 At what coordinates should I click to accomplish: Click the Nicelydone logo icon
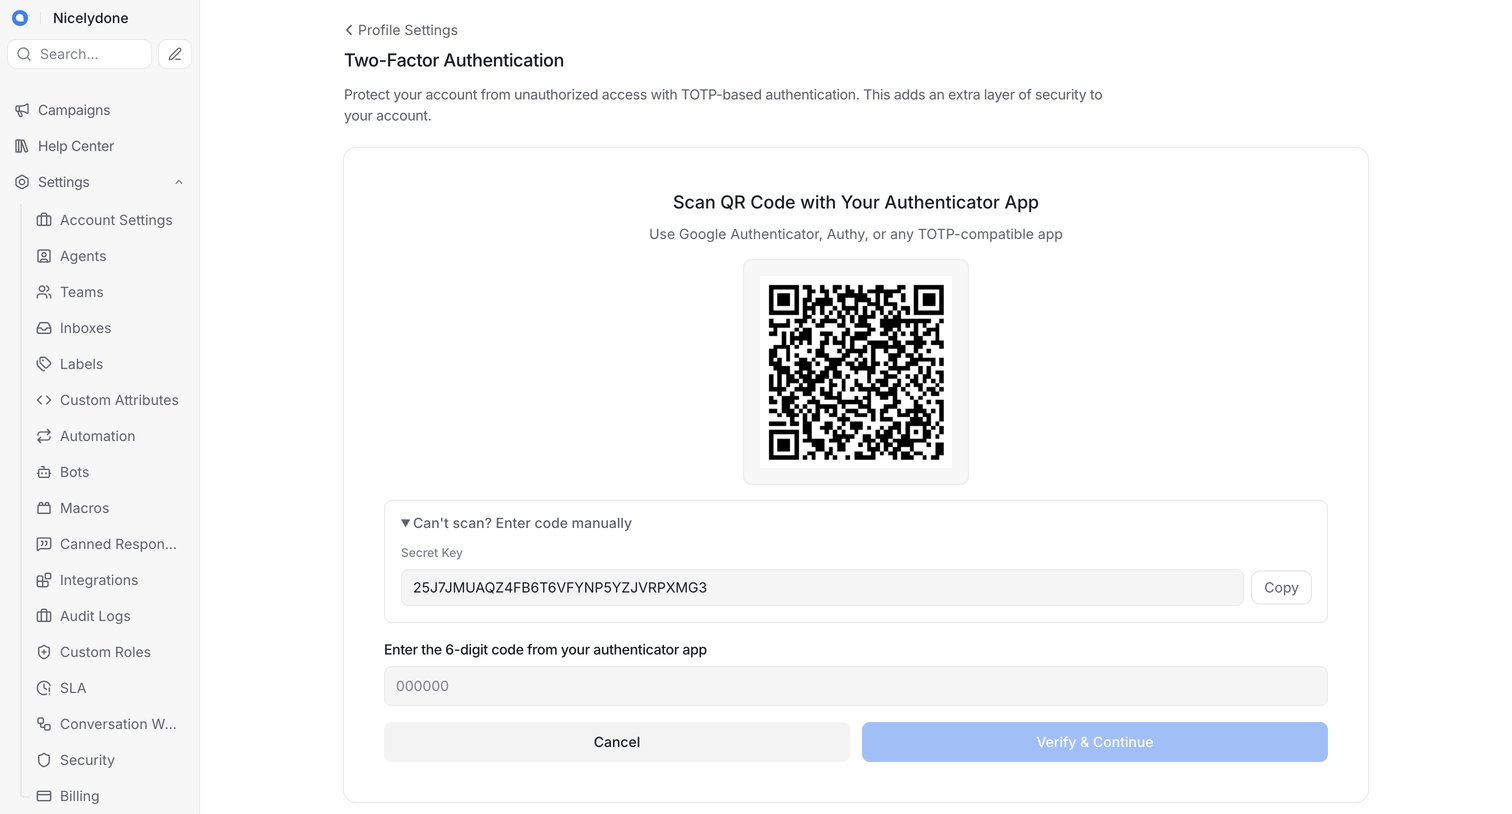point(20,18)
